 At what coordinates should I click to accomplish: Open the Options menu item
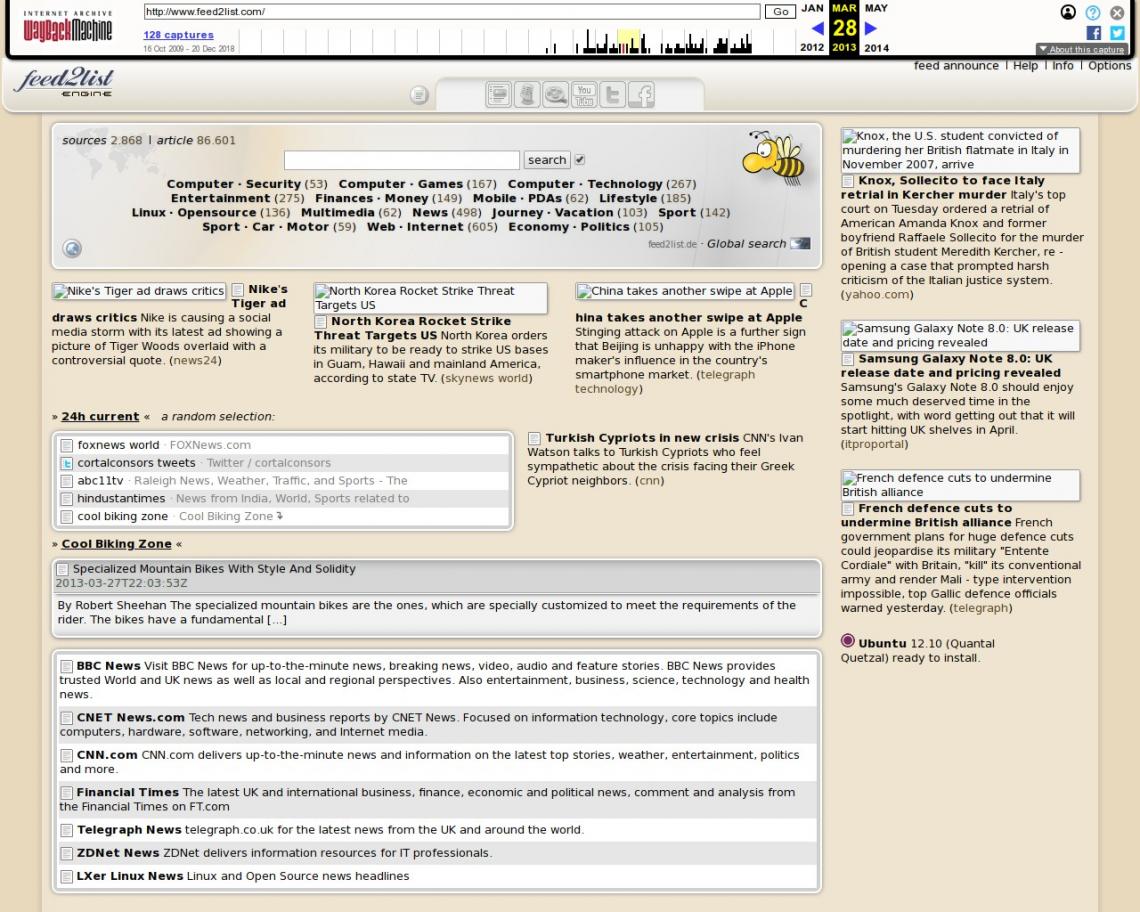tap(1109, 65)
